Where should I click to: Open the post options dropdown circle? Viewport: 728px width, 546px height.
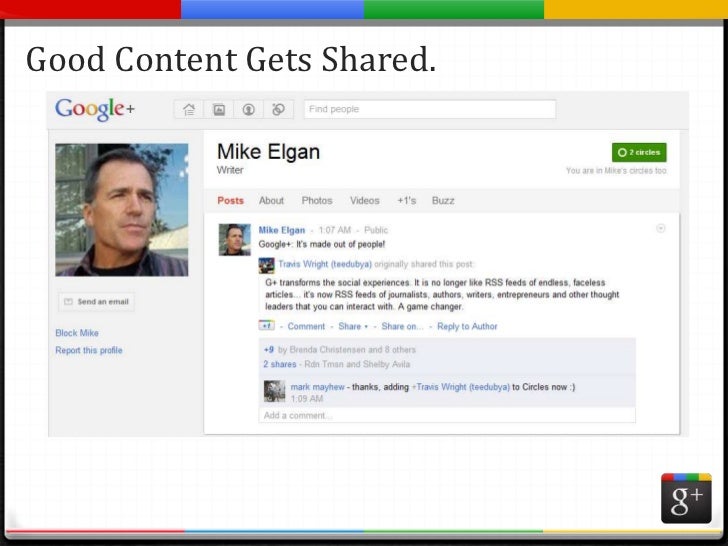660,228
